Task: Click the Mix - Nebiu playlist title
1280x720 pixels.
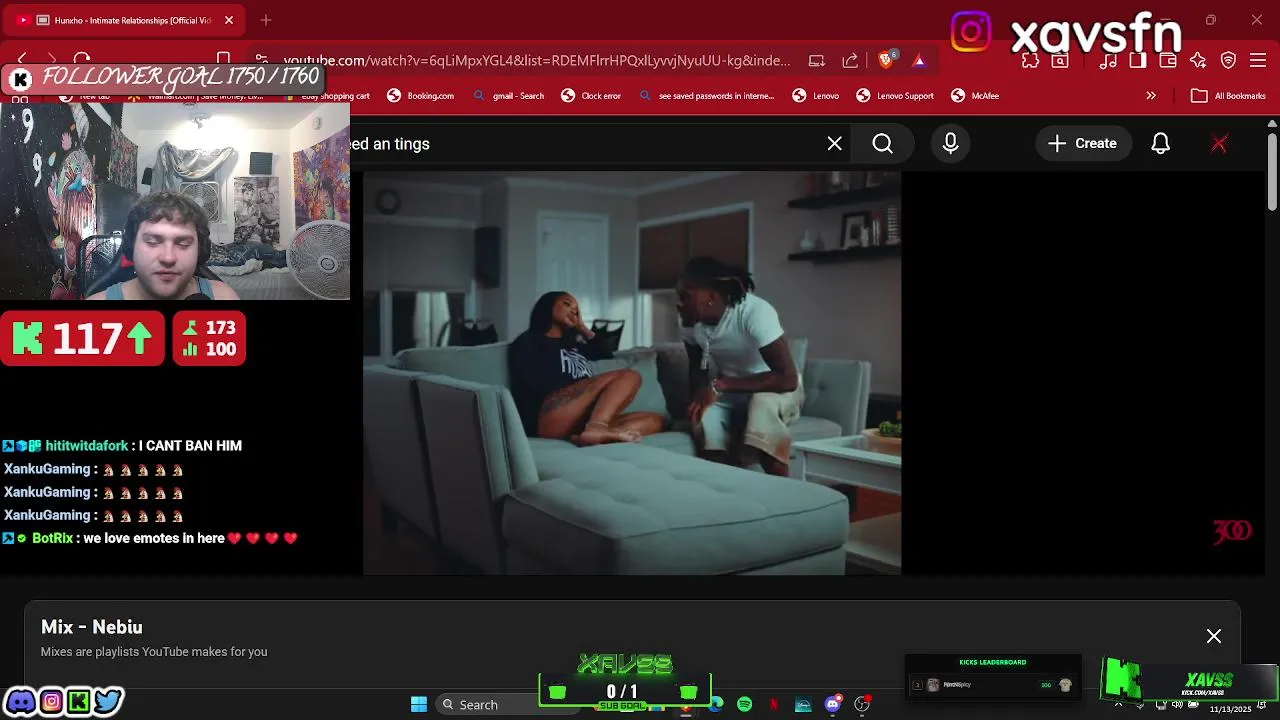Action: tap(92, 627)
